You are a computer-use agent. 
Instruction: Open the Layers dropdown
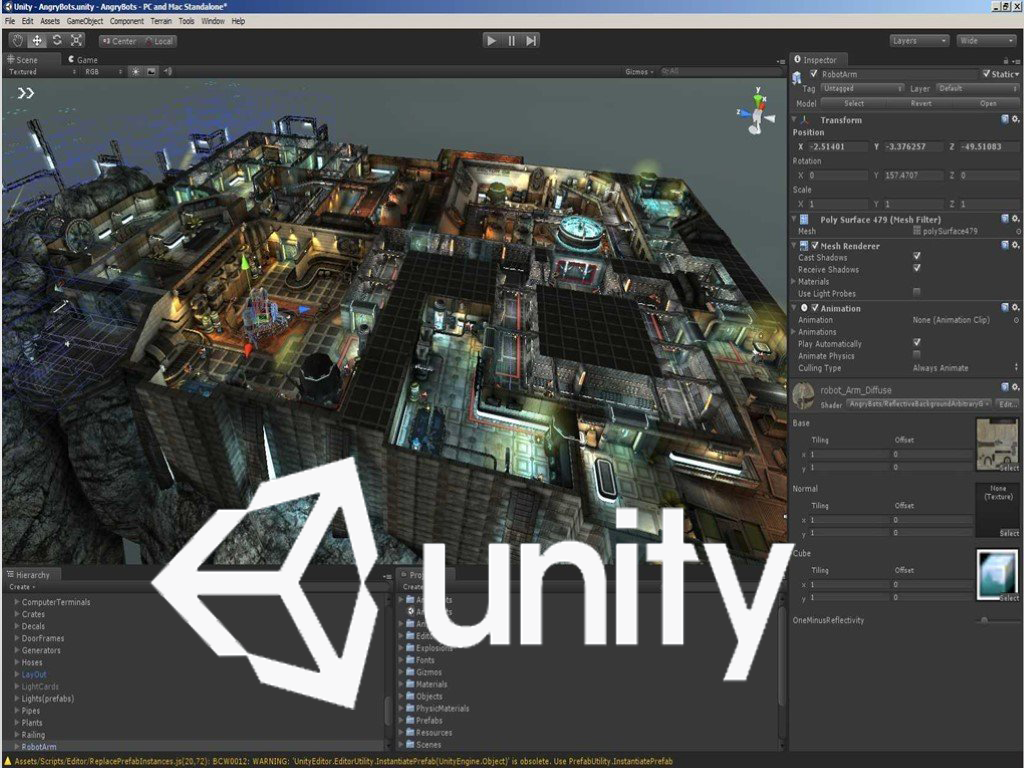coord(919,41)
